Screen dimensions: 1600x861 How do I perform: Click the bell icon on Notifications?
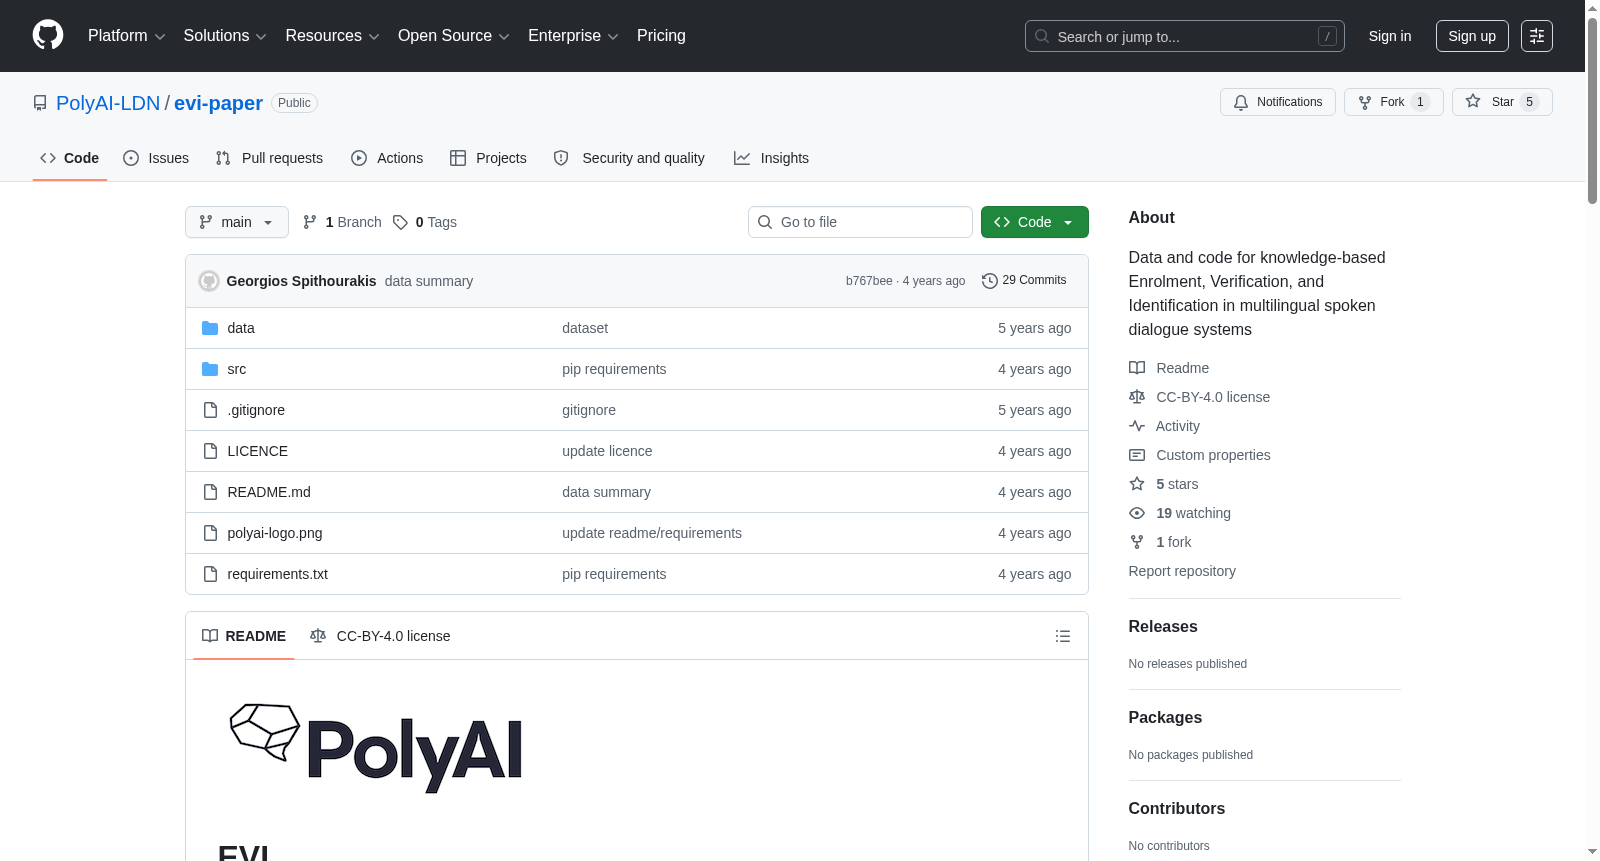[1241, 102]
